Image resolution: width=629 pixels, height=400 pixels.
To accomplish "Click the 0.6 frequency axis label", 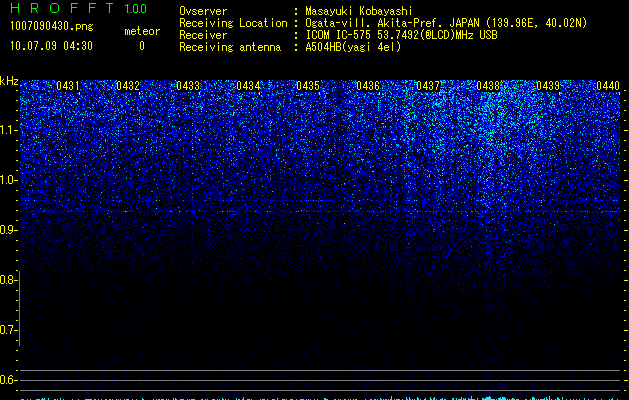I will (8, 380).
